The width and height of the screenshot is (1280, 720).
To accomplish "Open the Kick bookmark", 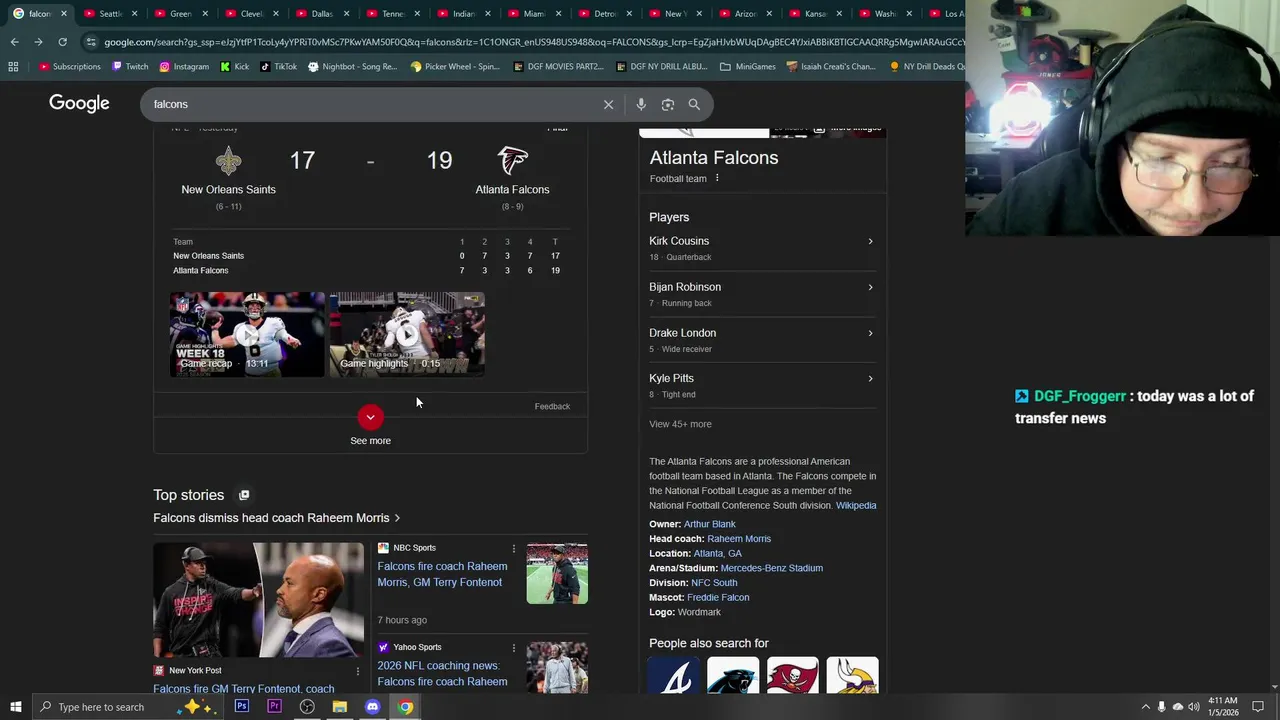I will (x=234, y=67).
